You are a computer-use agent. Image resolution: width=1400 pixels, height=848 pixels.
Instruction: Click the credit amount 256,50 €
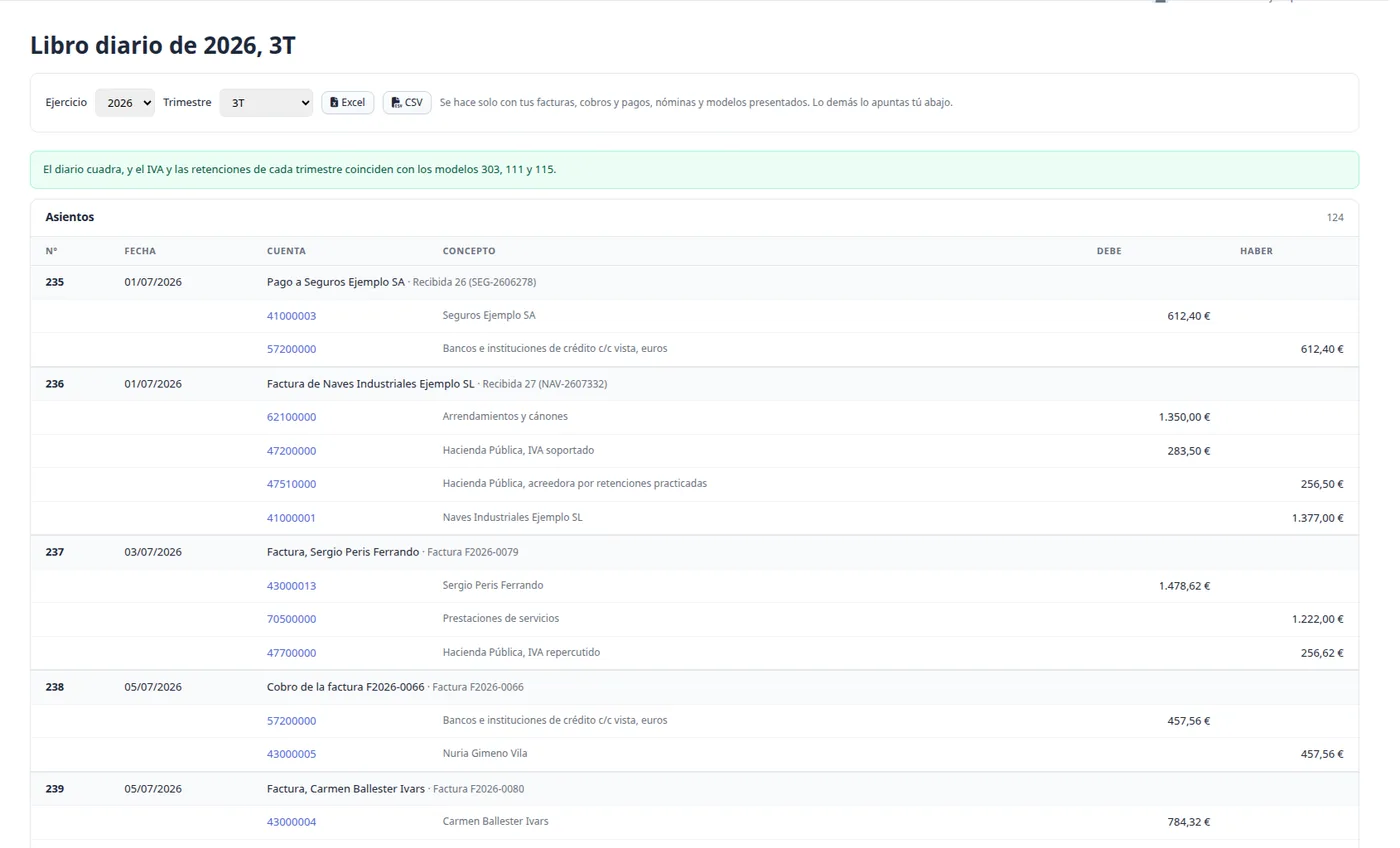point(1322,484)
